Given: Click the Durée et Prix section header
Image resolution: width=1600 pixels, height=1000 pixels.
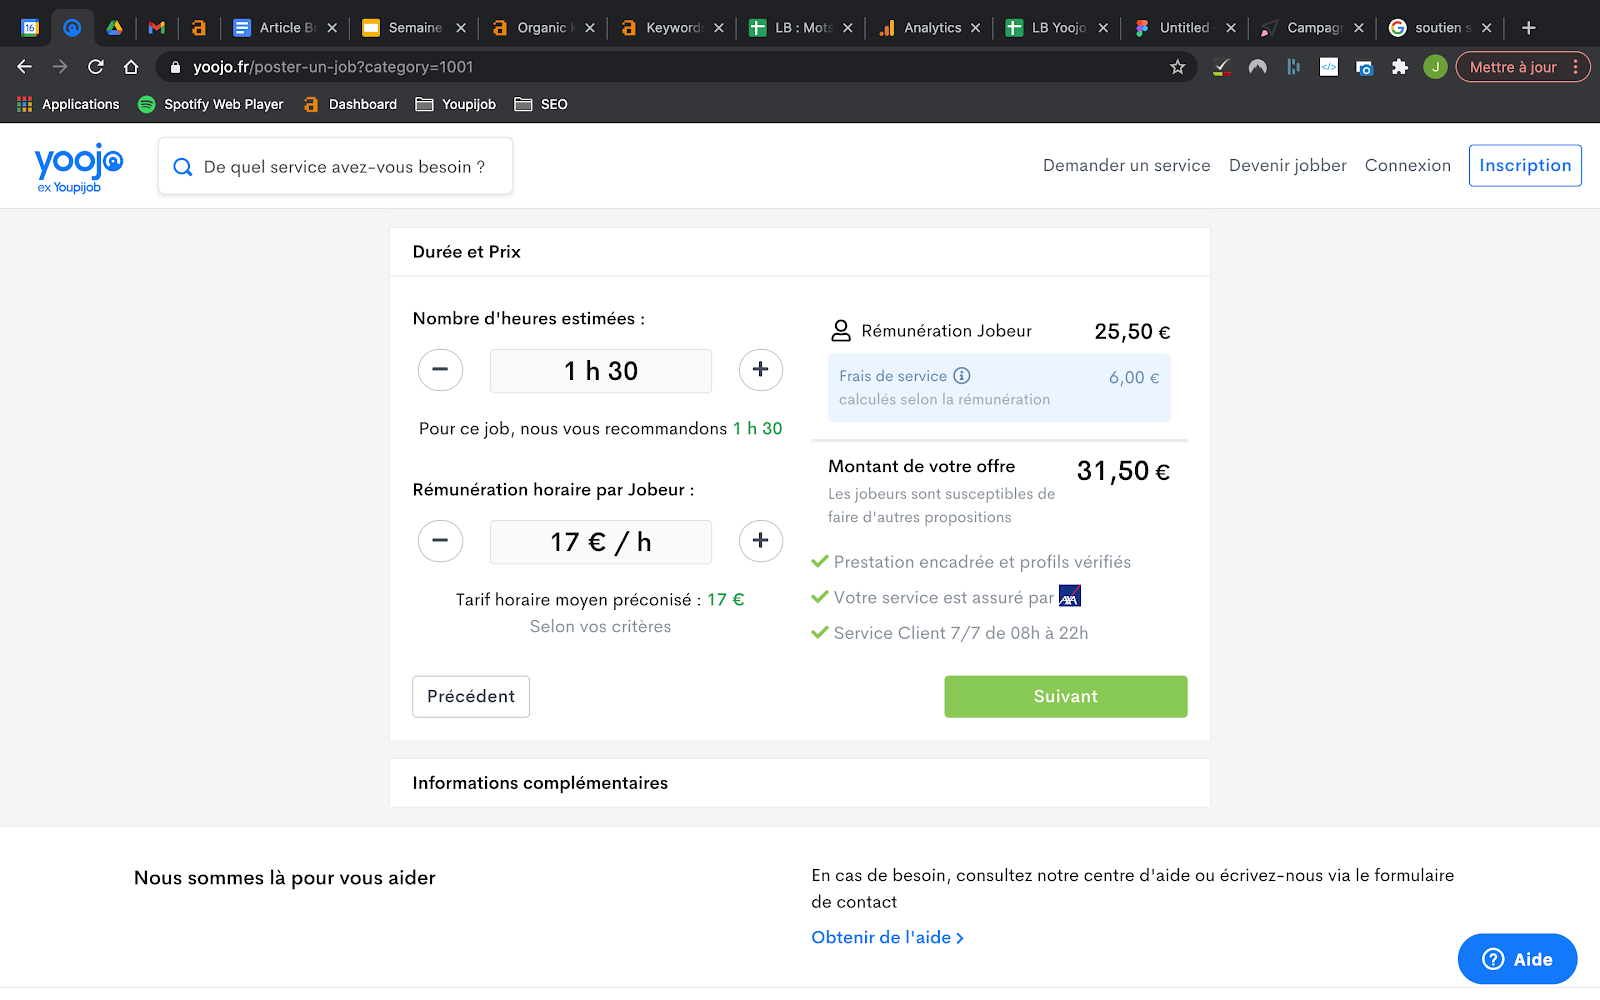Looking at the screenshot, I should (x=800, y=252).
